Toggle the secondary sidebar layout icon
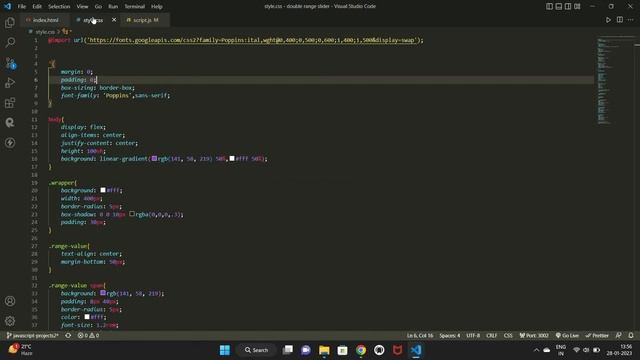640x360 pixels. click(x=568, y=6)
